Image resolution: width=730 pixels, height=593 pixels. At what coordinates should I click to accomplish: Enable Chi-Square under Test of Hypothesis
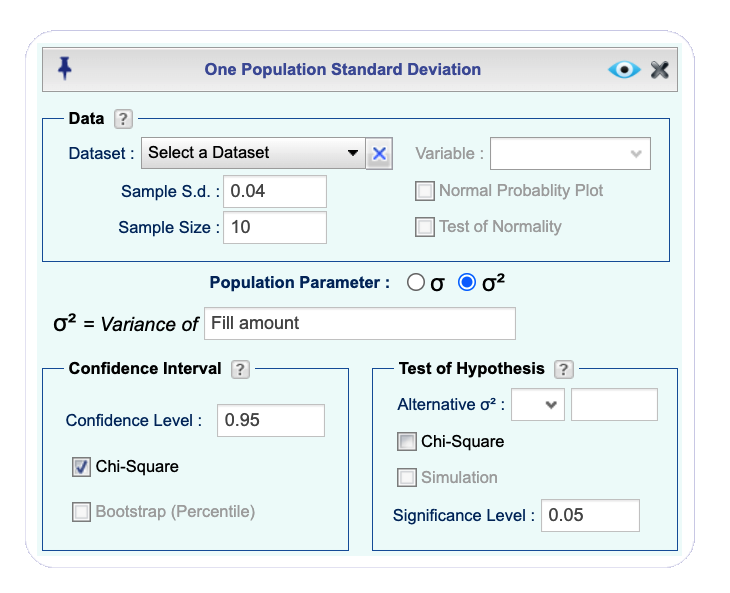[x=406, y=441]
